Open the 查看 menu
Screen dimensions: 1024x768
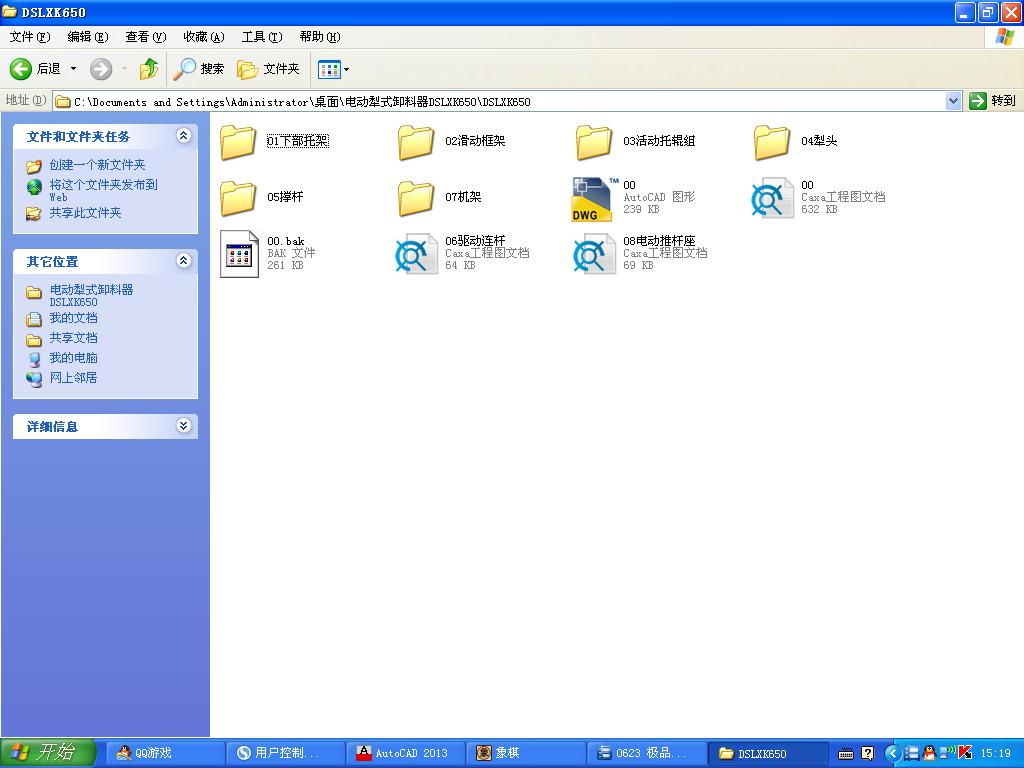144,36
